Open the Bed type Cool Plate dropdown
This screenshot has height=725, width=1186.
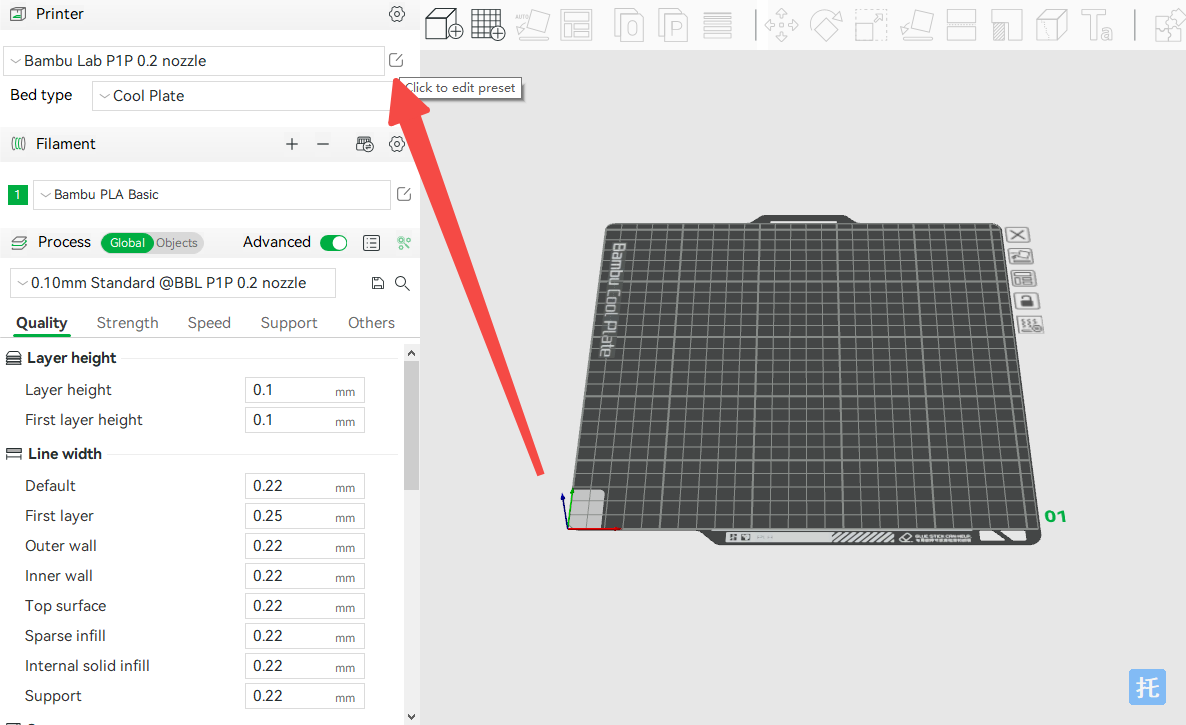point(241,96)
